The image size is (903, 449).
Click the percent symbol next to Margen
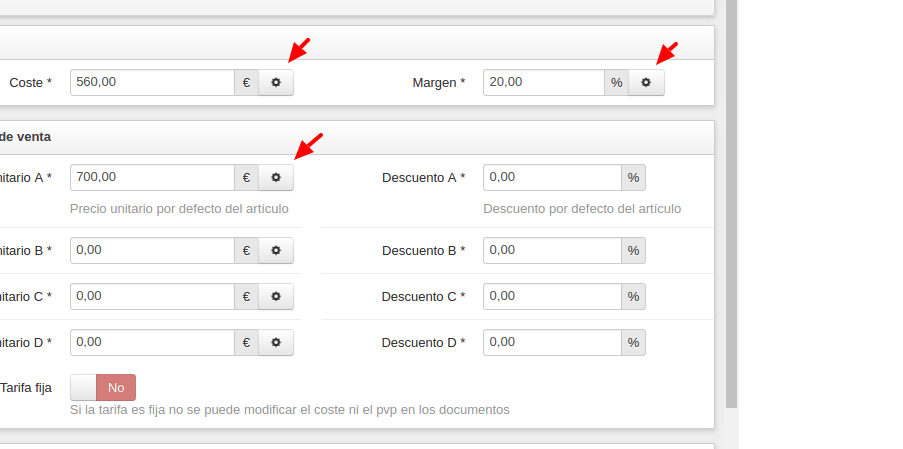click(617, 82)
